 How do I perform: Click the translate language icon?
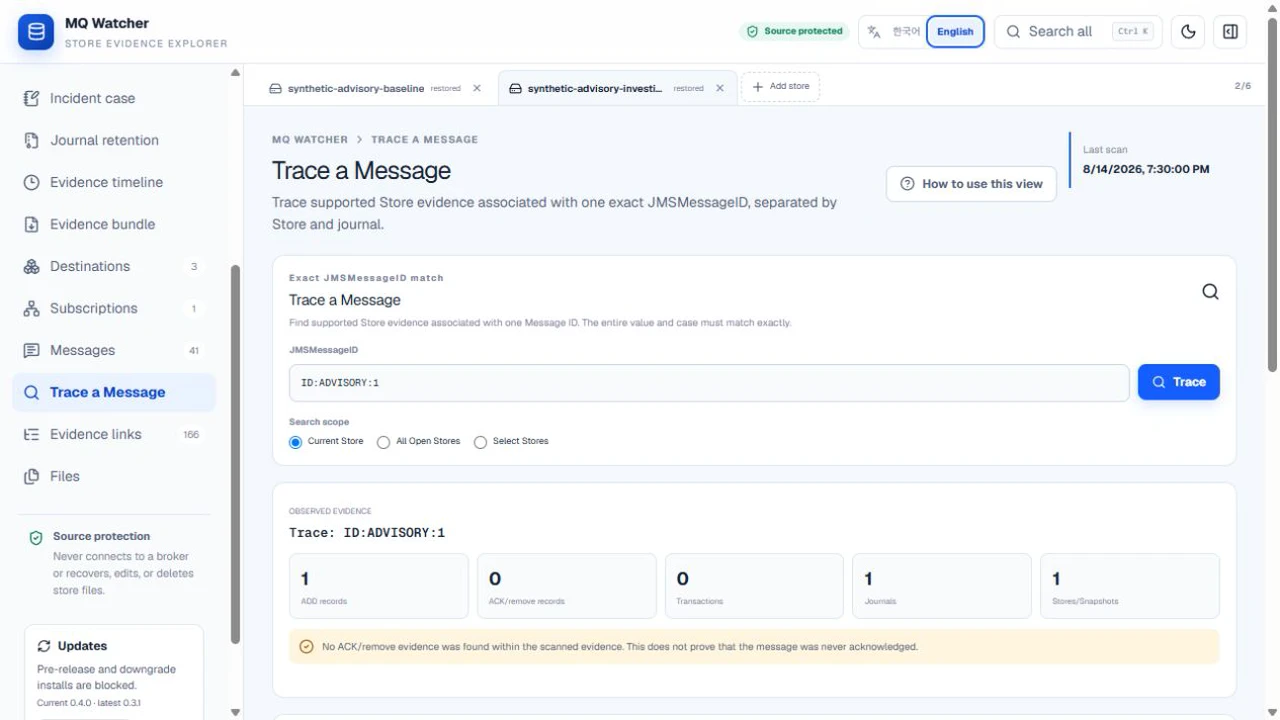click(x=874, y=32)
